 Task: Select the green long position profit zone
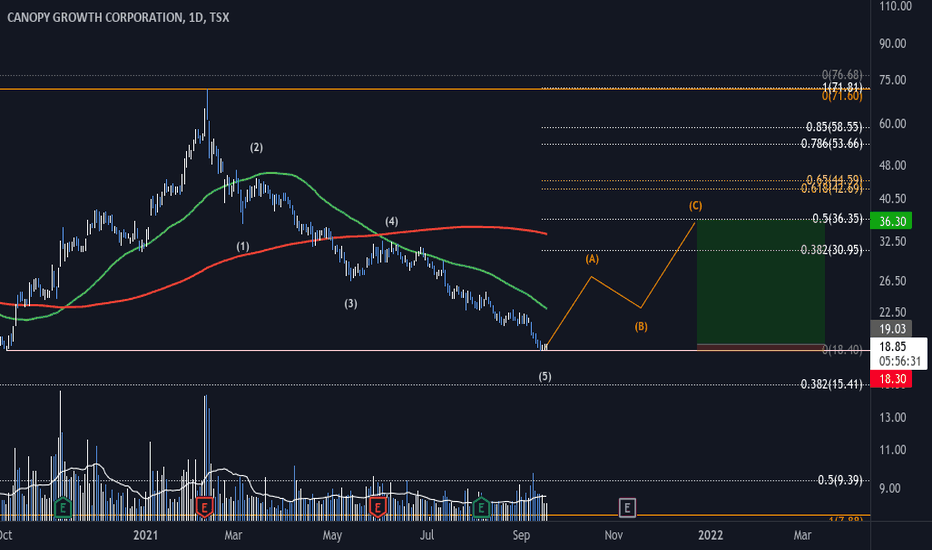coord(761,282)
